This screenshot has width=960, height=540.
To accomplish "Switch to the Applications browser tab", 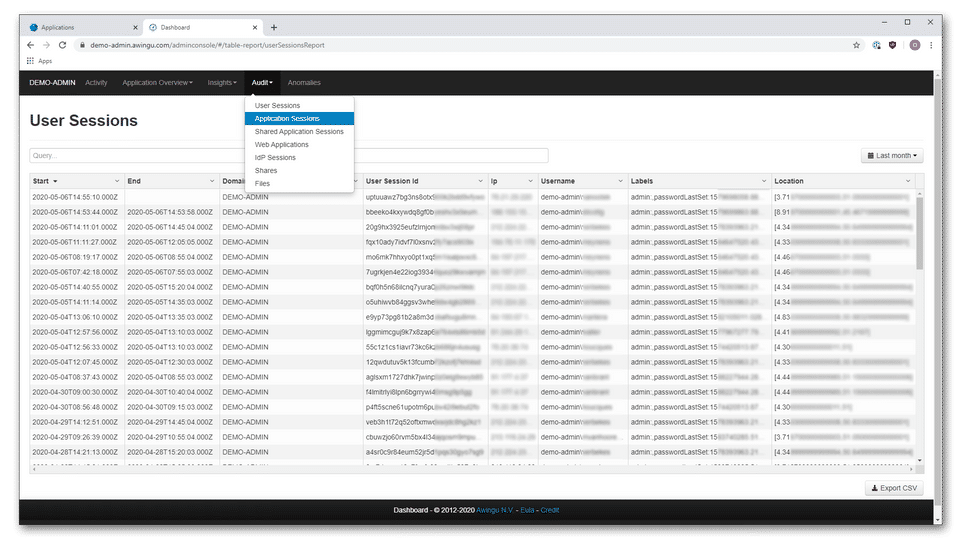I will tap(82, 28).
